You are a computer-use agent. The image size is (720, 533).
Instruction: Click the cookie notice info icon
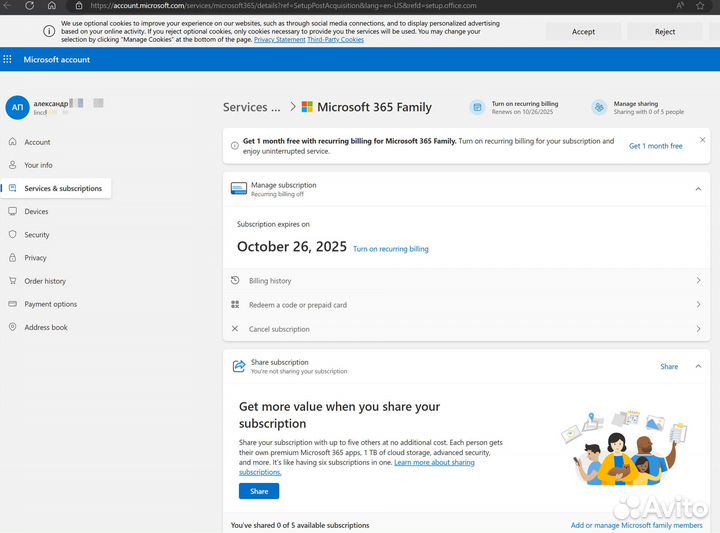pyautogui.click(x=49, y=31)
